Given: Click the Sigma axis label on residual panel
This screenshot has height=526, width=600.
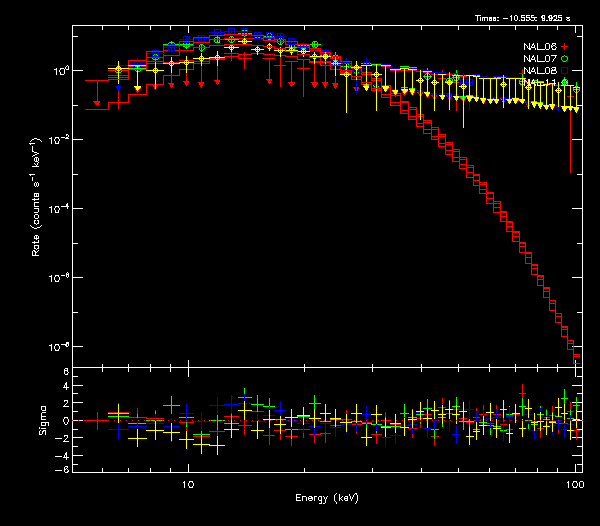Looking at the screenshot, I should click(42, 420).
